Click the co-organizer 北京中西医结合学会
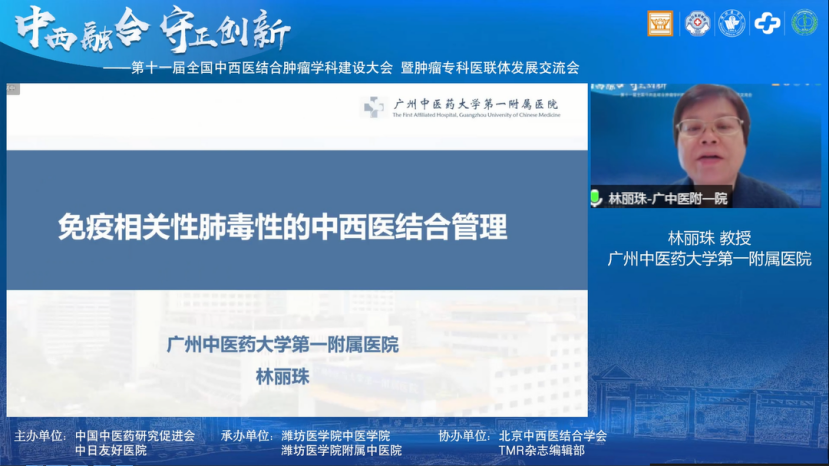 [553, 436]
